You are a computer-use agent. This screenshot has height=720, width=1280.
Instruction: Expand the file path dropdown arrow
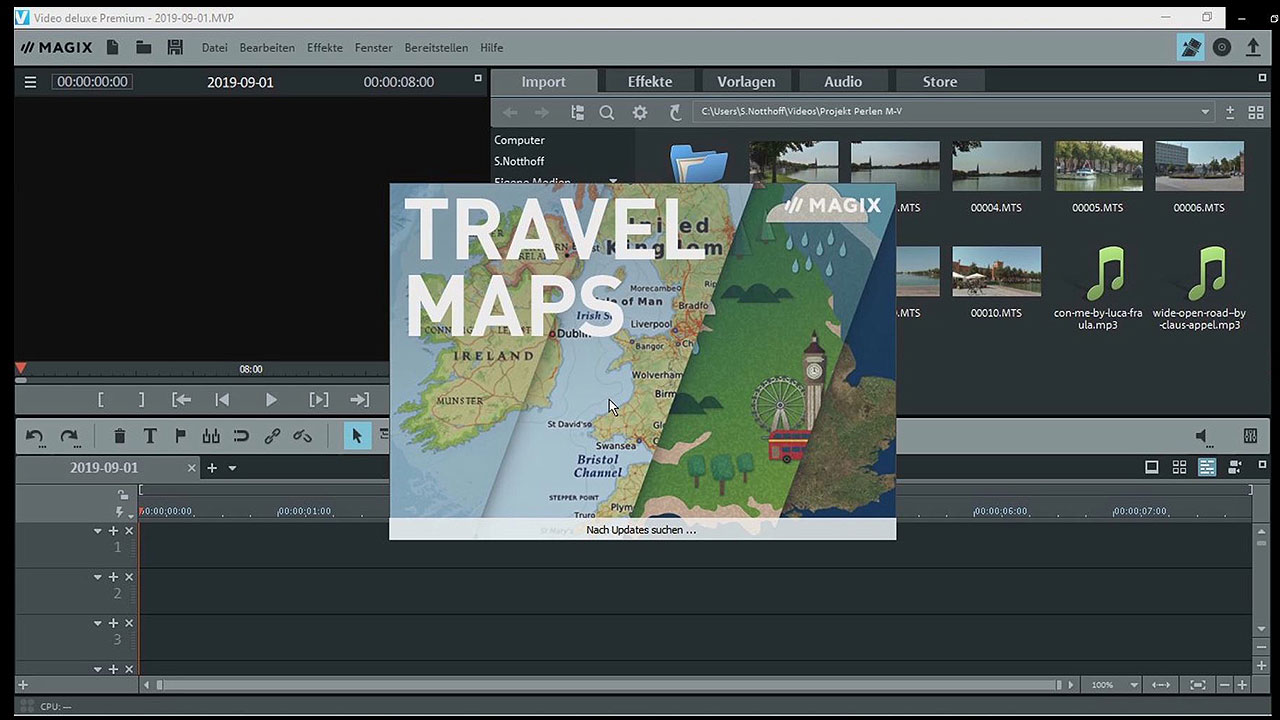click(x=1205, y=112)
